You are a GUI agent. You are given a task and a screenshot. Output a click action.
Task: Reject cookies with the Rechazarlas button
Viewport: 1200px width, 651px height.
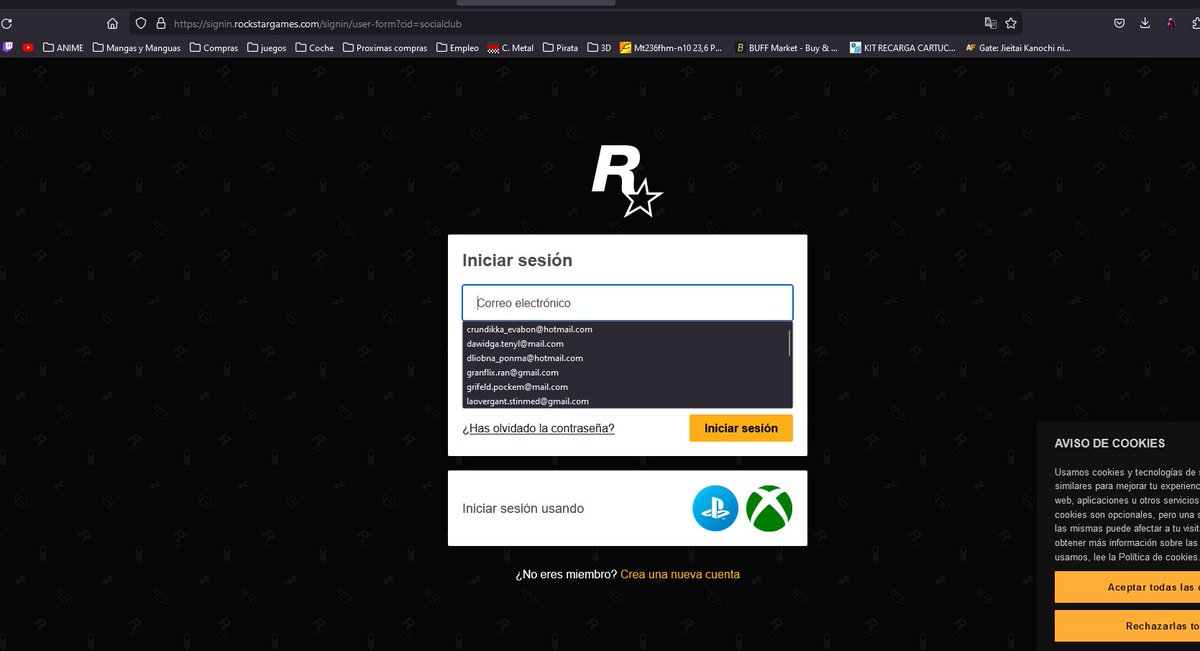point(1127,626)
